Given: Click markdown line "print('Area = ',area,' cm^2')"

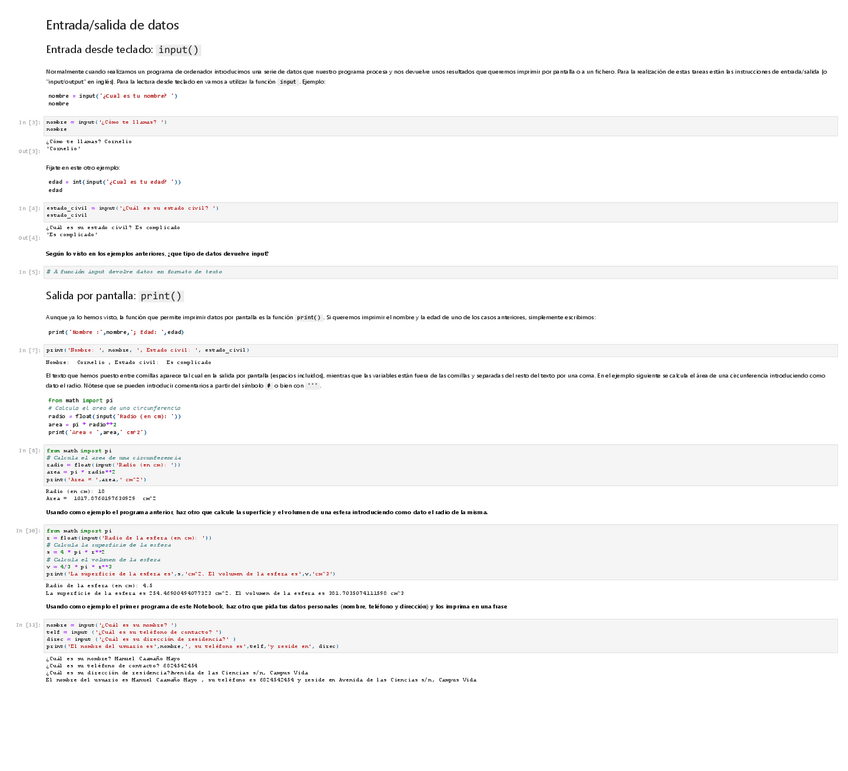Looking at the screenshot, I should [97, 433].
